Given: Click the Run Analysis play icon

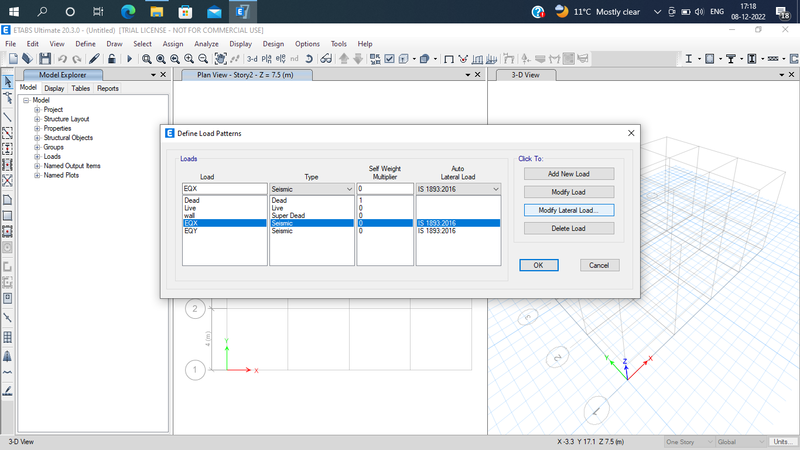Looking at the screenshot, I should point(129,59).
